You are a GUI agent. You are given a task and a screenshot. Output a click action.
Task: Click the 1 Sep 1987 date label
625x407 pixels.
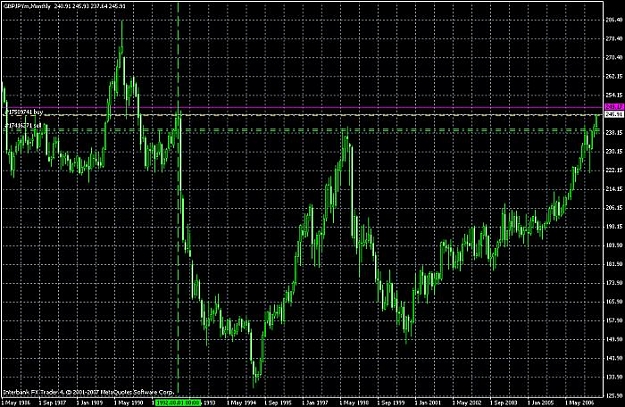pyautogui.click(x=54, y=403)
